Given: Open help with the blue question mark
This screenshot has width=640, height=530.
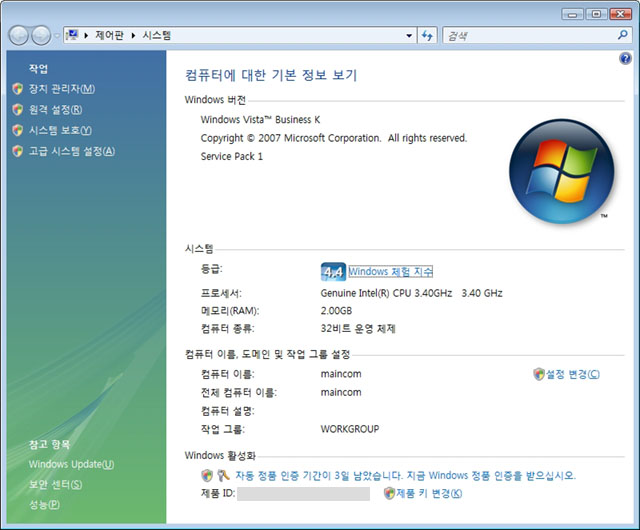Looking at the screenshot, I should coord(625,59).
